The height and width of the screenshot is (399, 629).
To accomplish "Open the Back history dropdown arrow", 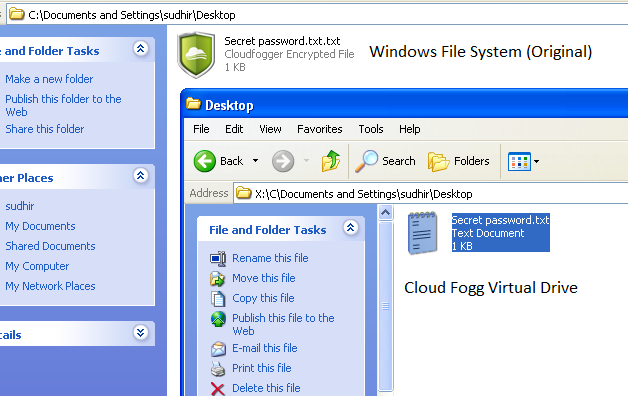I will tap(256, 161).
